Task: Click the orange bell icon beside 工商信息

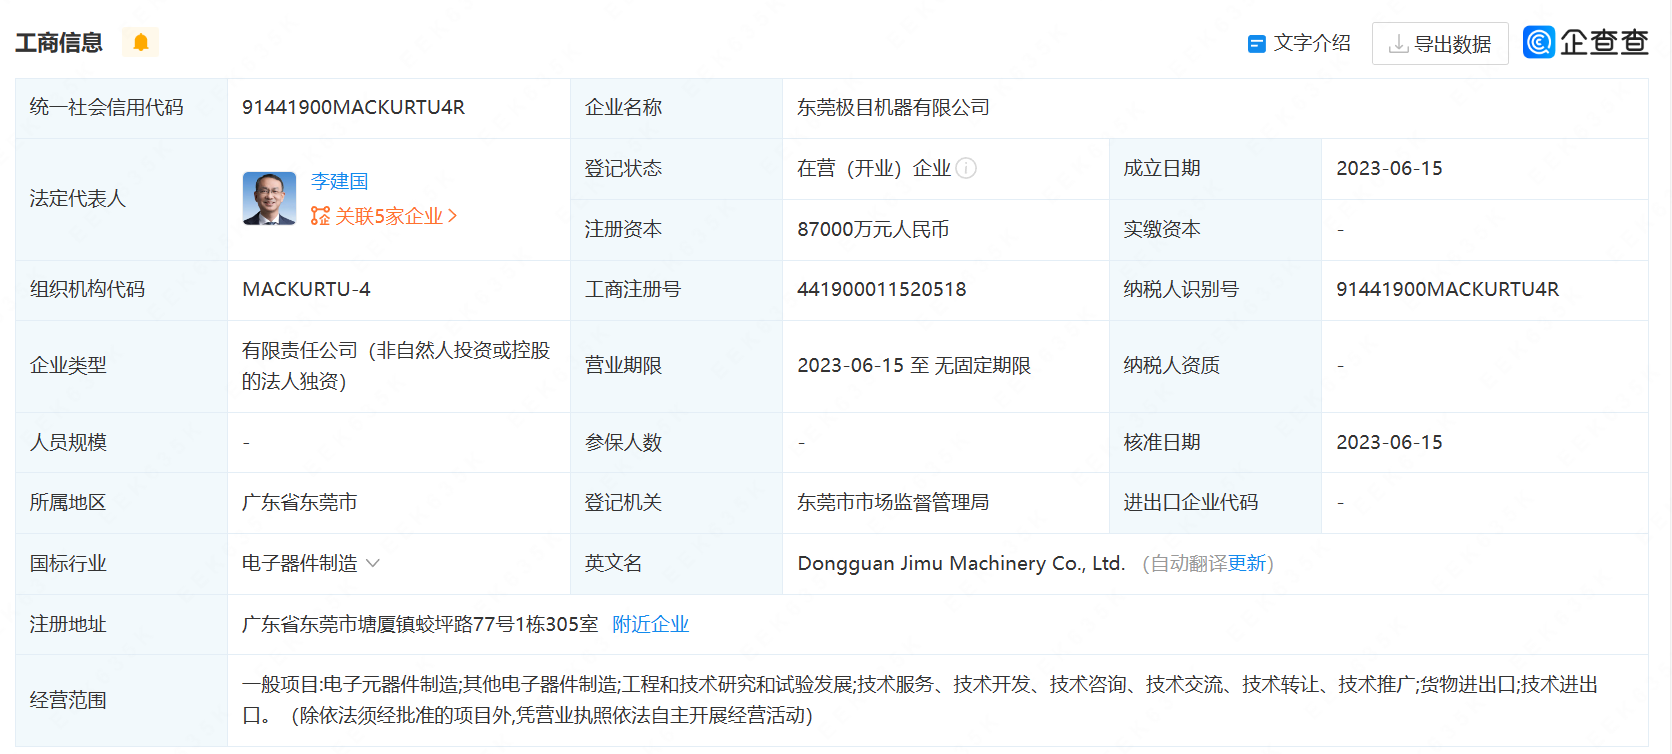Action: [141, 42]
